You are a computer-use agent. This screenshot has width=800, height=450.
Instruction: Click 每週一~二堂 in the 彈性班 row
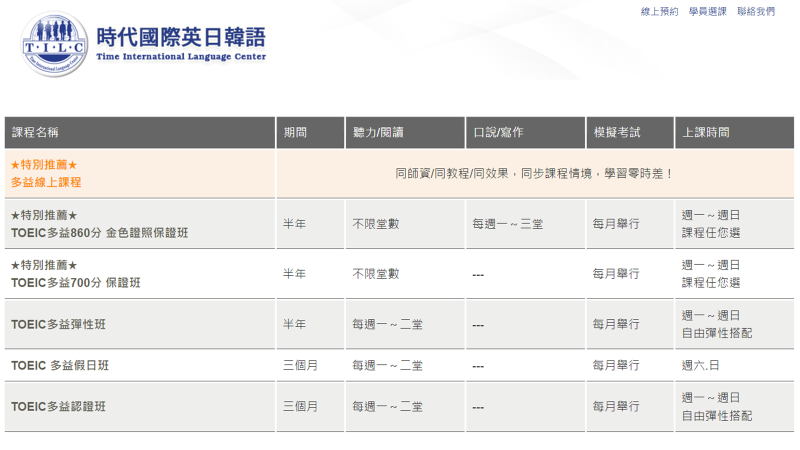pos(387,324)
